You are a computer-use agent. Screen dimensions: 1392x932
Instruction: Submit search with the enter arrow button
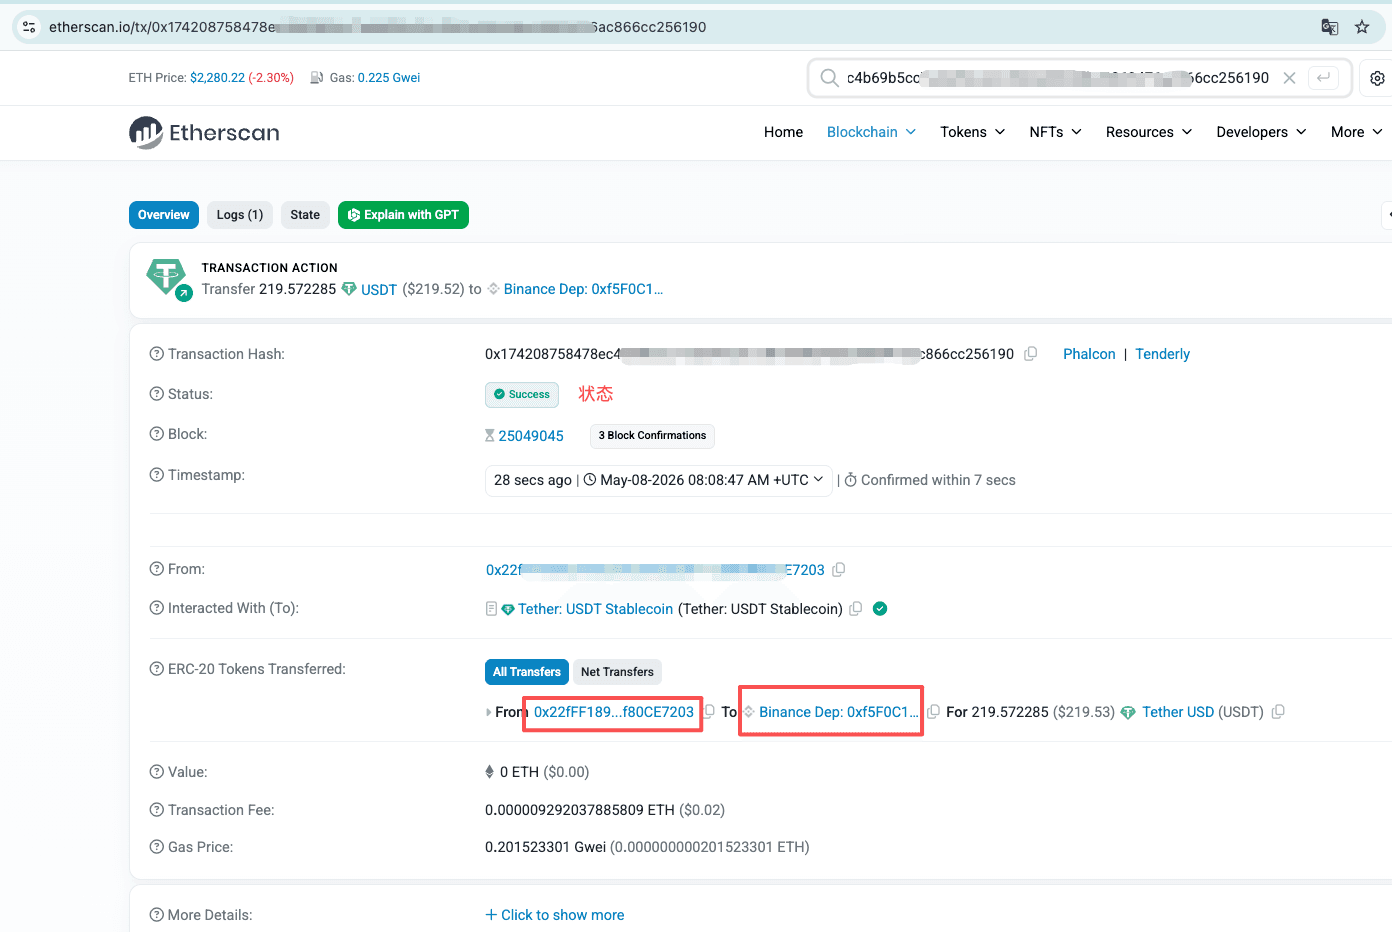[x=1323, y=78]
